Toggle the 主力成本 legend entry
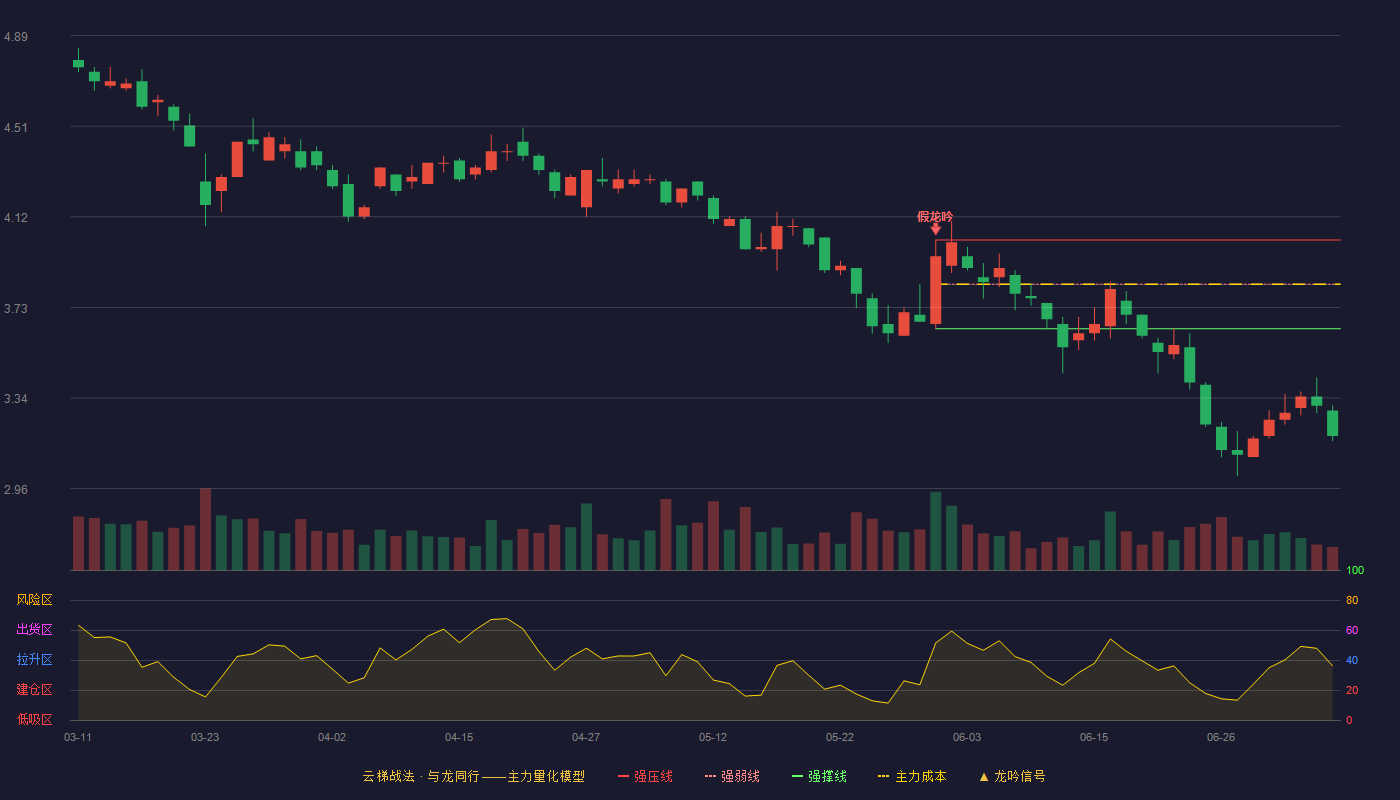The image size is (1400, 800). click(x=912, y=776)
